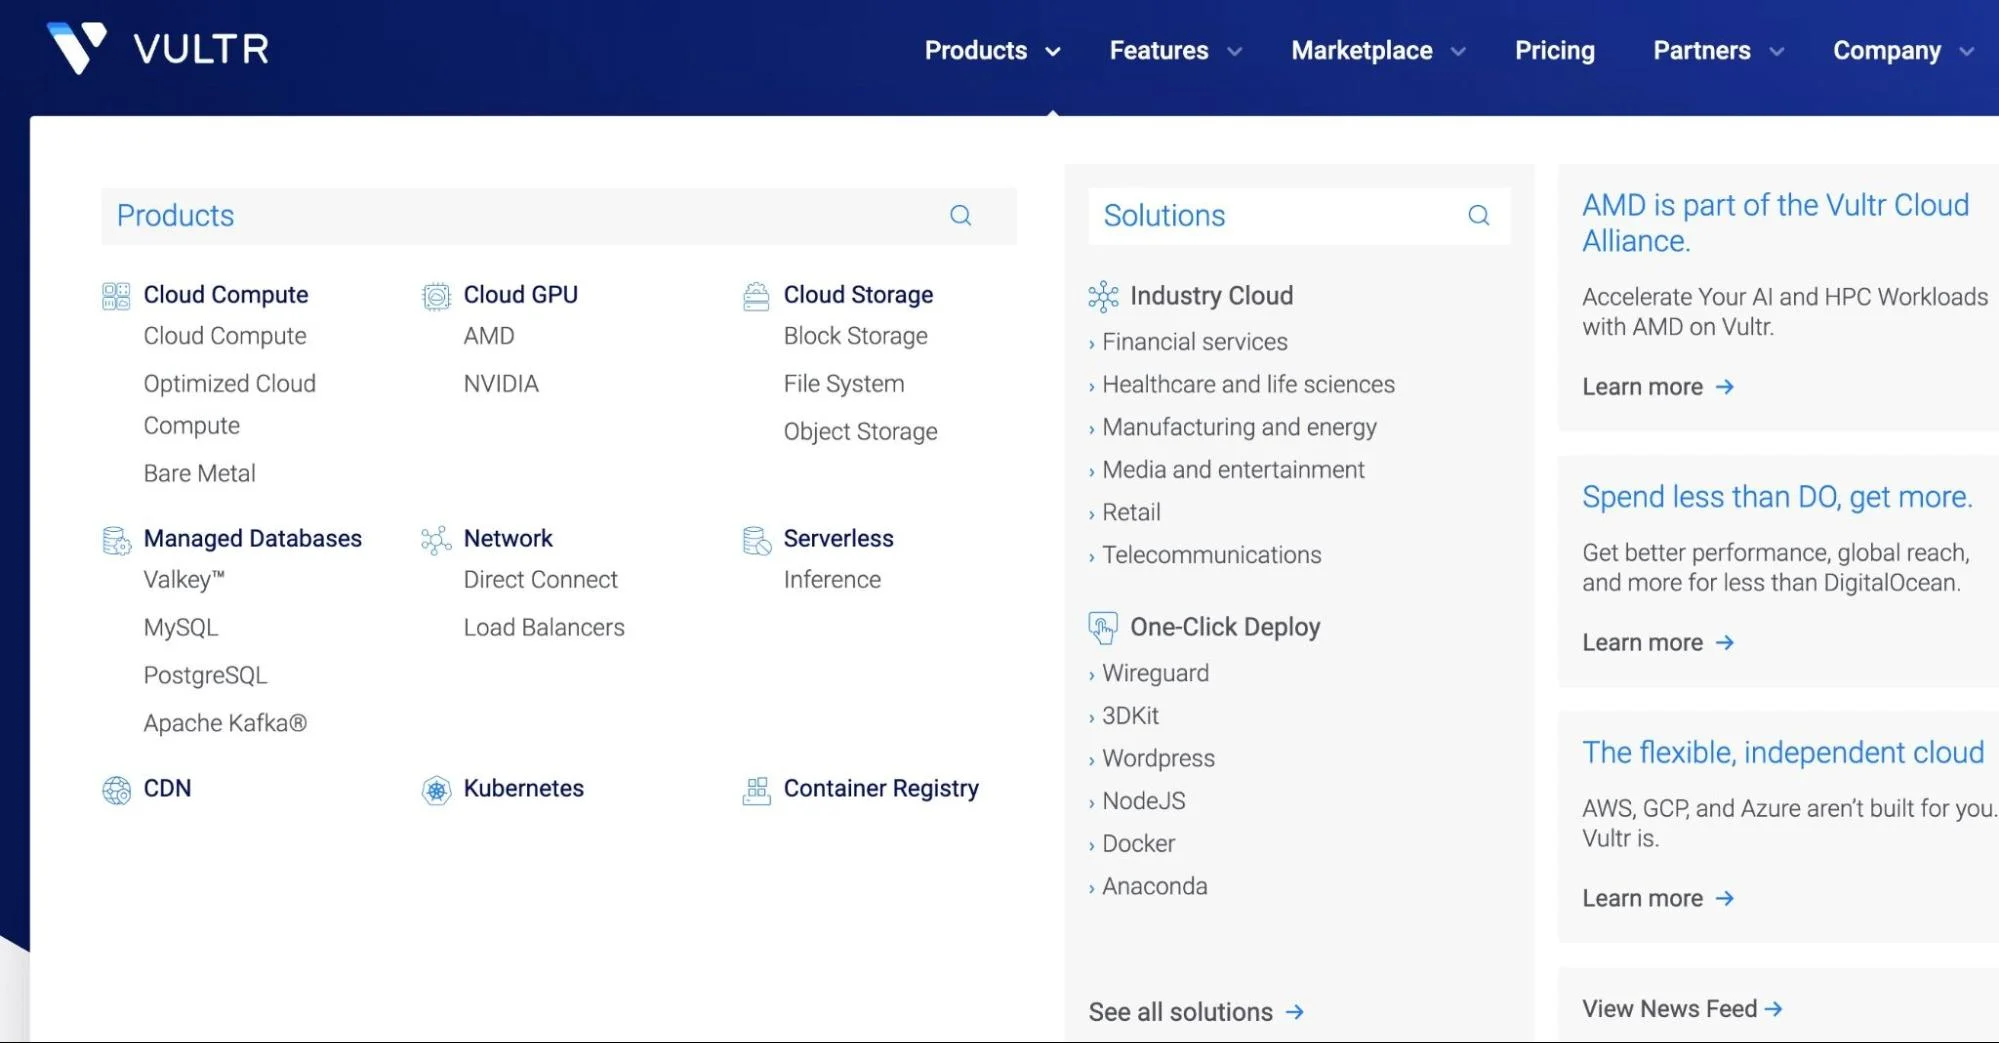
Task: Click the Cloud Storage icon
Action: (756, 296)
